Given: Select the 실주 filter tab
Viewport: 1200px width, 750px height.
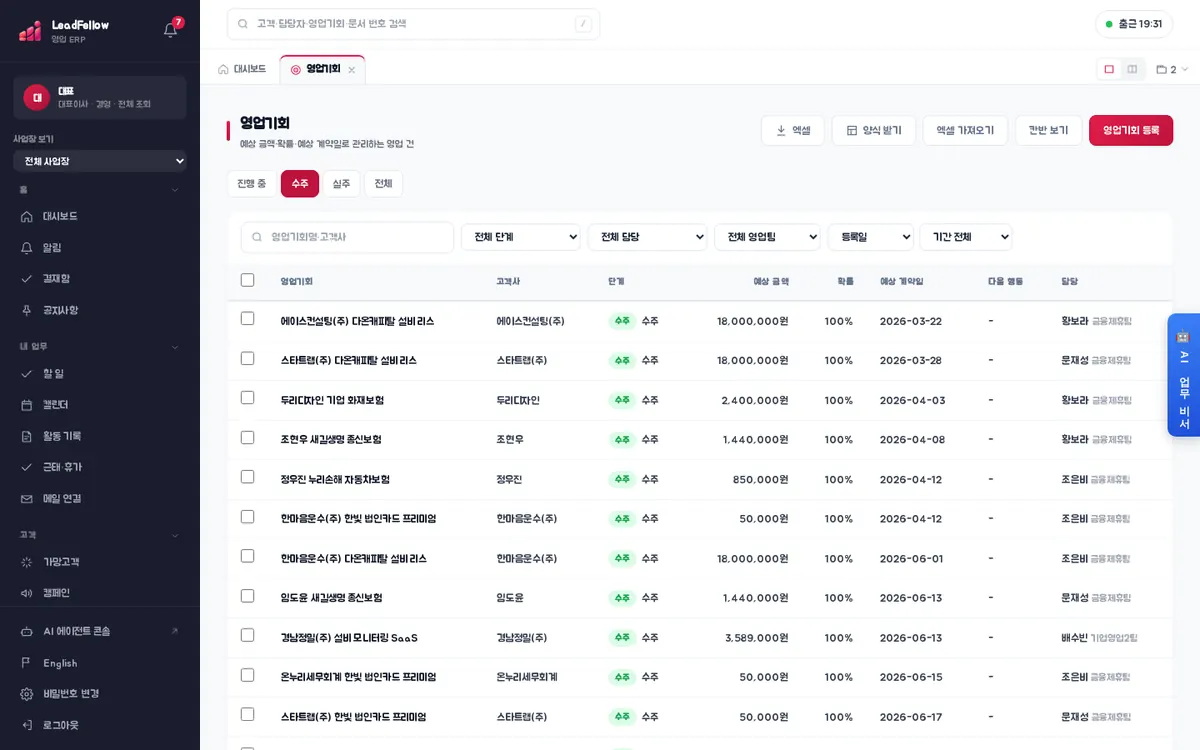Looking at the screenshot, I should (x=341, y=184).
